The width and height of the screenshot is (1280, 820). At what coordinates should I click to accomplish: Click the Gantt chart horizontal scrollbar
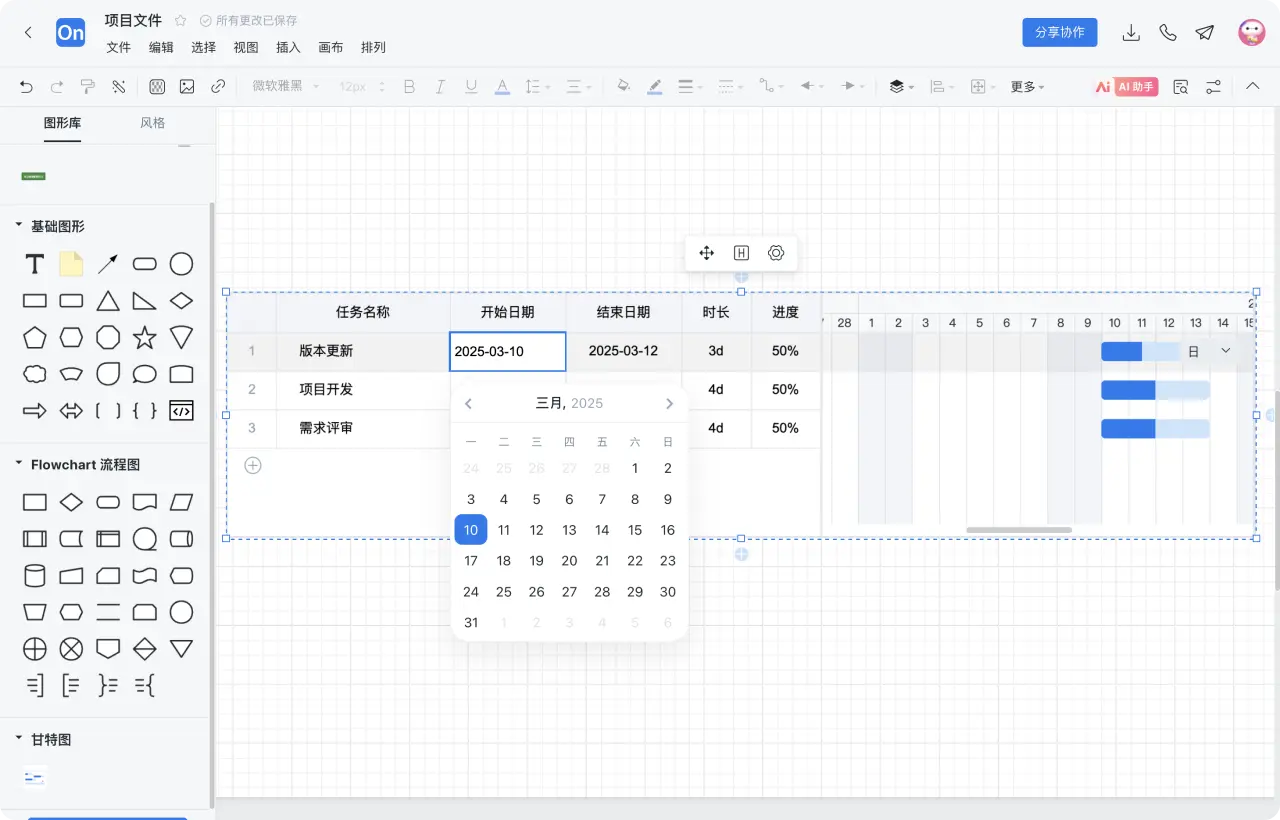(x=1019, y=530)
